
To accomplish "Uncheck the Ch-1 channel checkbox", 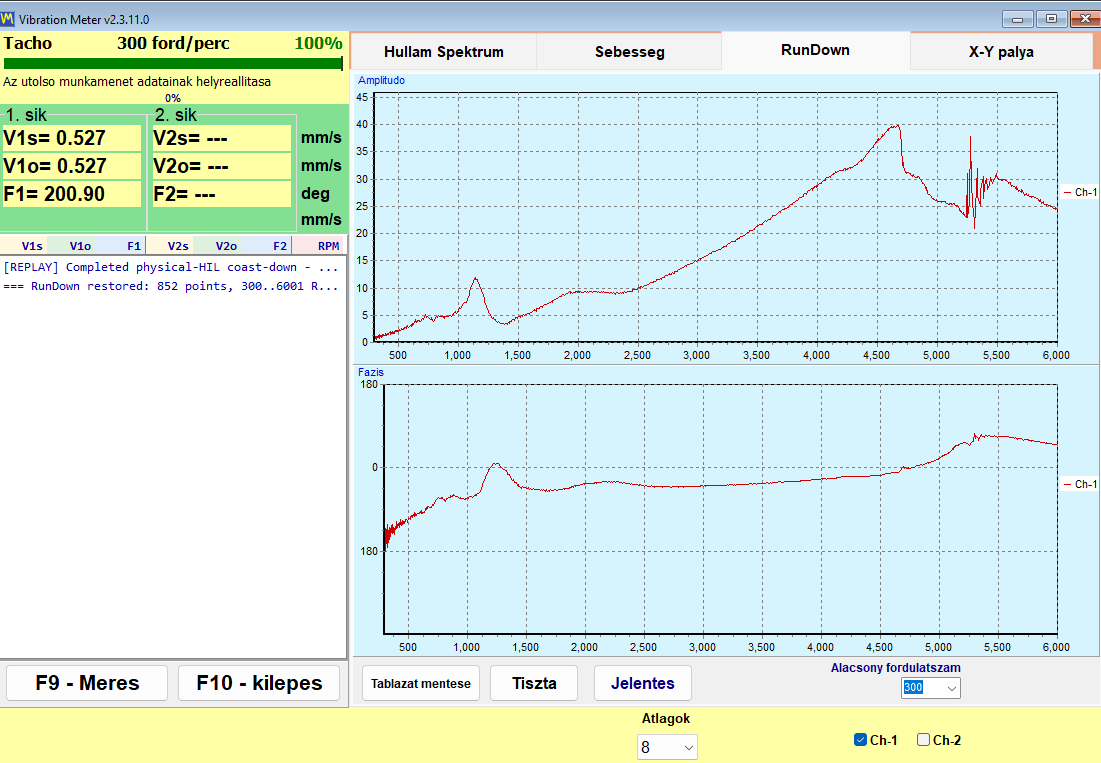I will click(x=860, y=739).
